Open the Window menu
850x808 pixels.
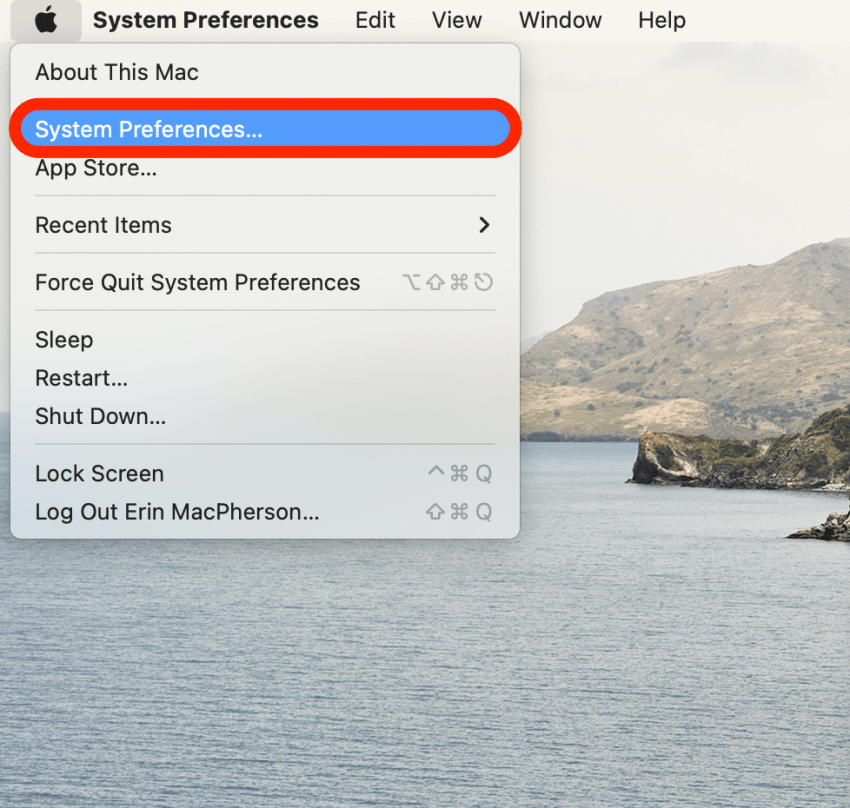(x=560, y=20)
